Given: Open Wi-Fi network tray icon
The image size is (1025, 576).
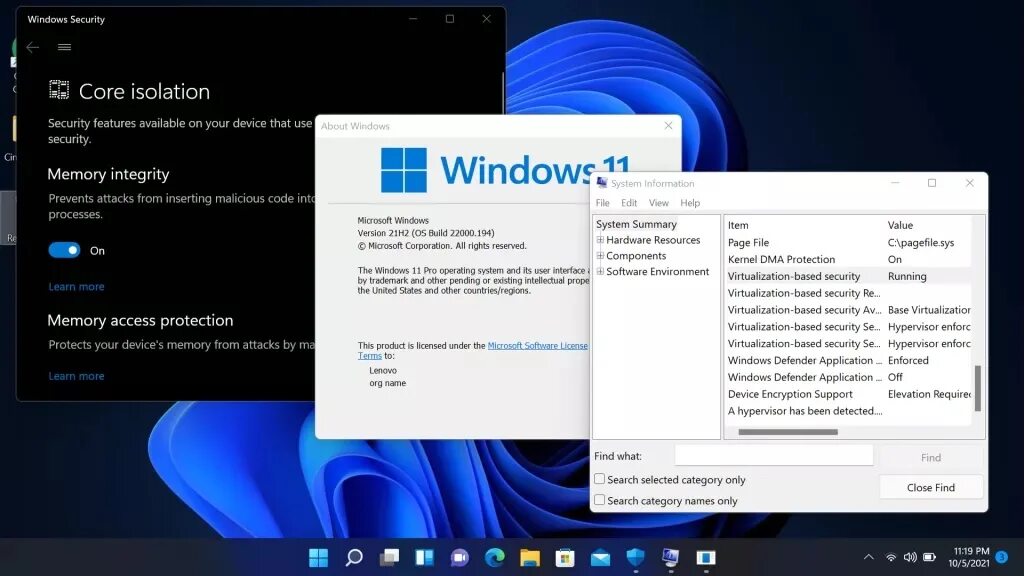Looking at the screenshot, I should (x=890, y=558).
